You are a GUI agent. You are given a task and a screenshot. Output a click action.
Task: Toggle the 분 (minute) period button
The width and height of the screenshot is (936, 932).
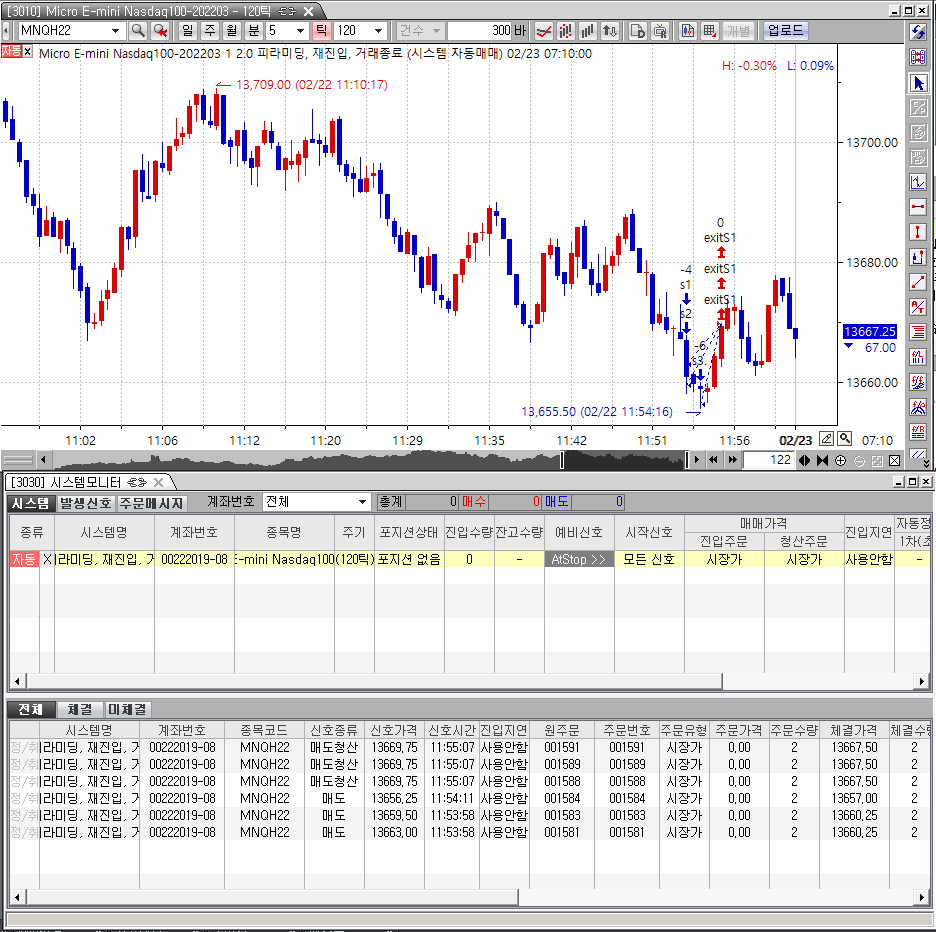(x=254, y=31)
